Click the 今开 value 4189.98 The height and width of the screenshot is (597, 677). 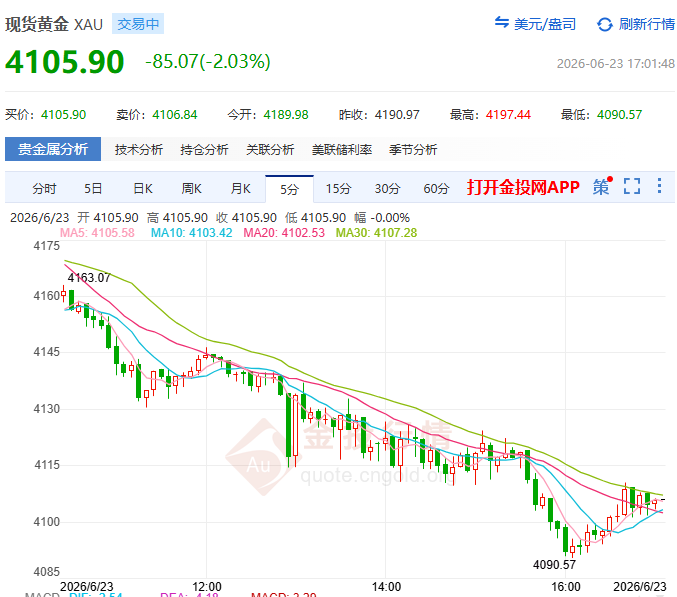coord(286,115)
